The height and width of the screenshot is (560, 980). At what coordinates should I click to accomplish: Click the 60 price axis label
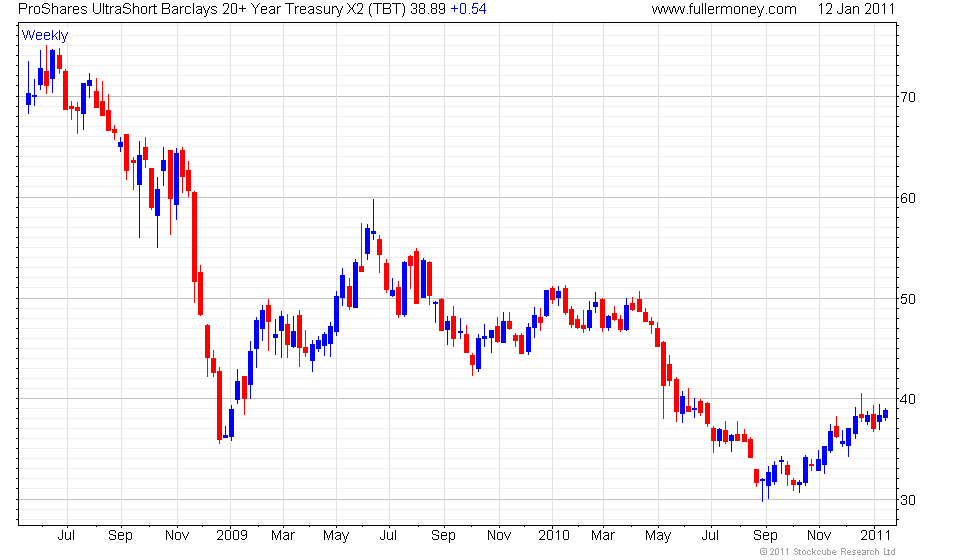point(908,198)
